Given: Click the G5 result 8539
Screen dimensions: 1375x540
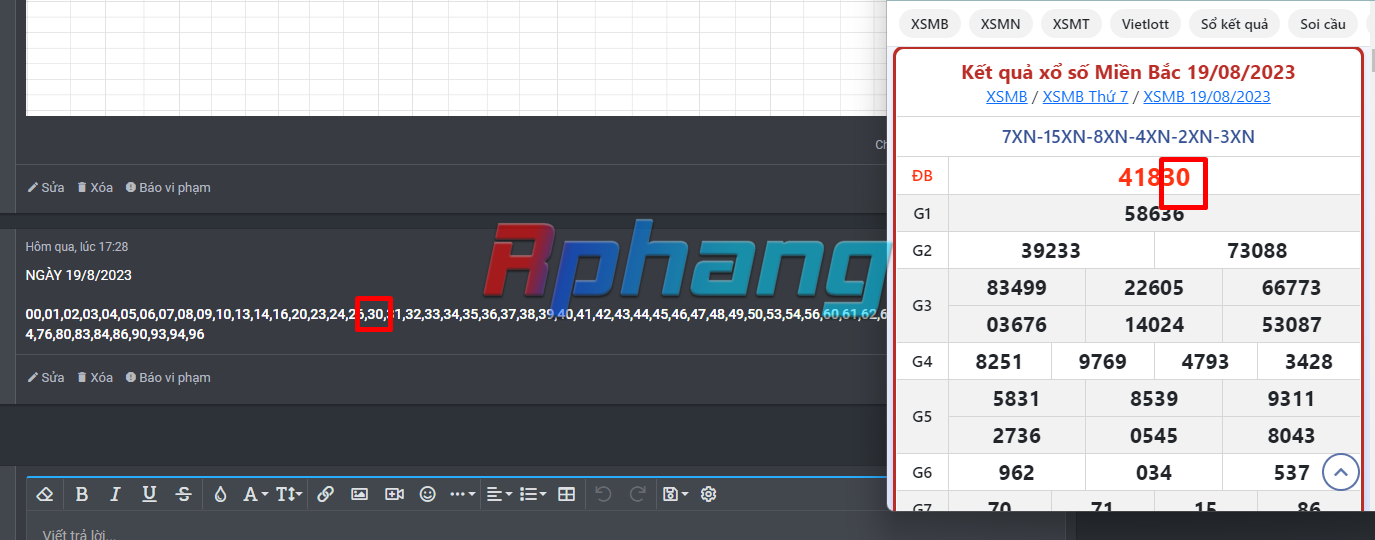Looking at the screenshot, I should pos(1154,399).
